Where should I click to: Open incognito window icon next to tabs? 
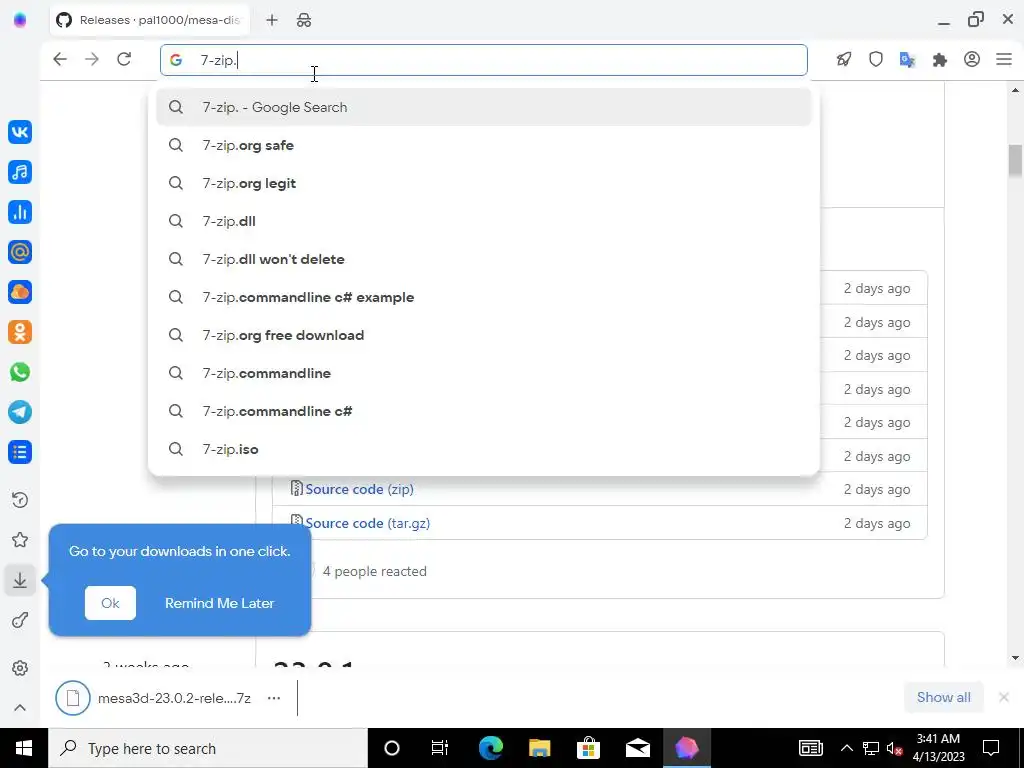[x=304, y=20]
